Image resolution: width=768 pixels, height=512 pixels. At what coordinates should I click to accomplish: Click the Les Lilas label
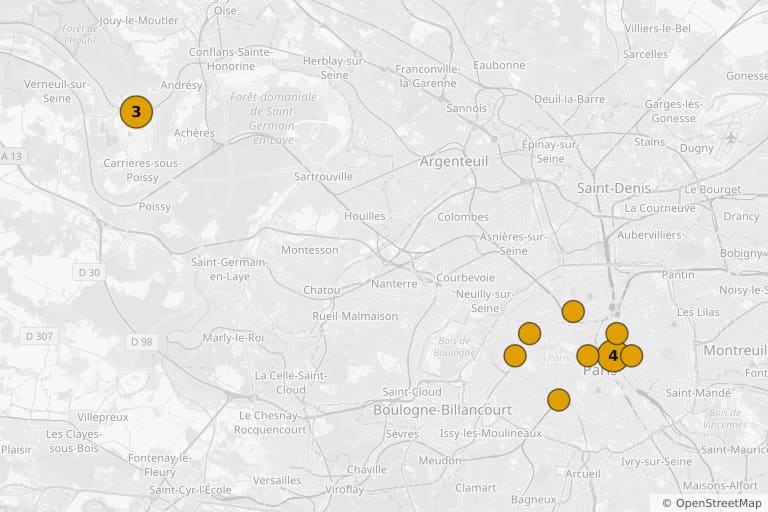(x=698, y=312)
